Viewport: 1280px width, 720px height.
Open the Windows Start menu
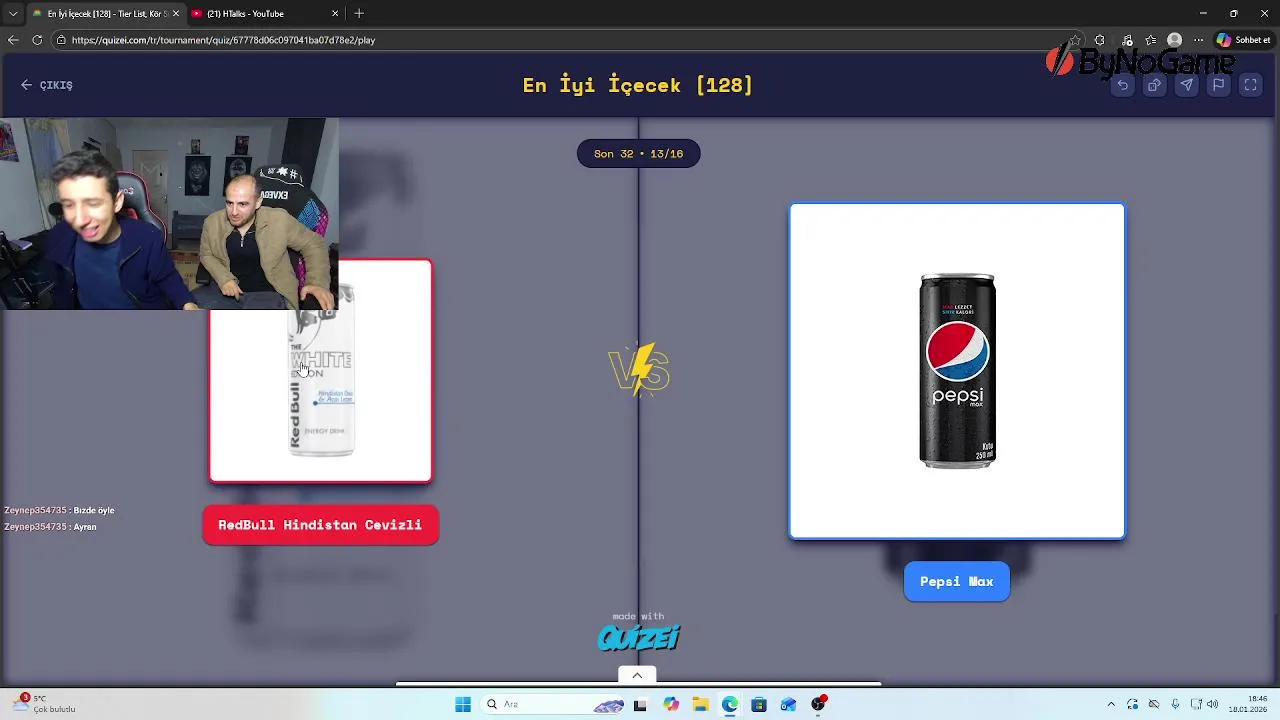463,704
